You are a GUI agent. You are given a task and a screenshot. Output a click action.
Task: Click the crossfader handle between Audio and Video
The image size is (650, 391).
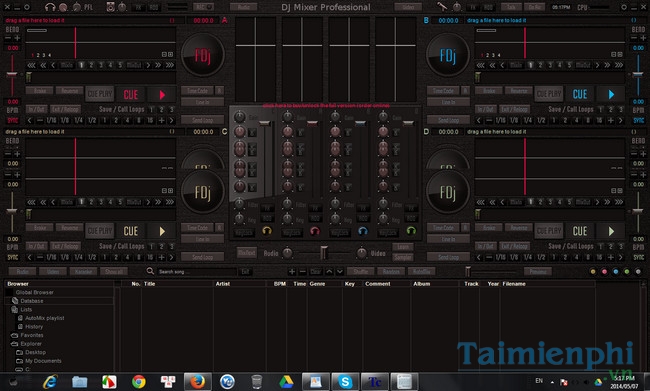(323, 253)
